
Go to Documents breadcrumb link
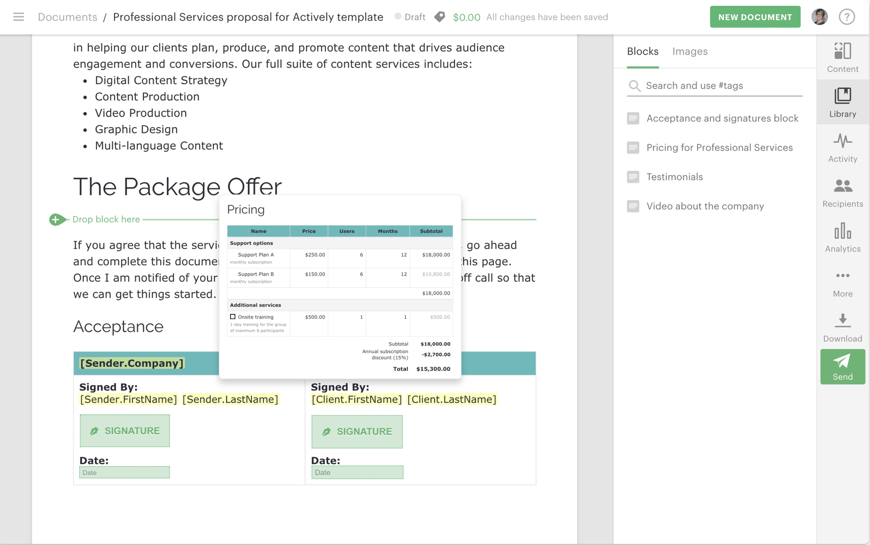67,17
